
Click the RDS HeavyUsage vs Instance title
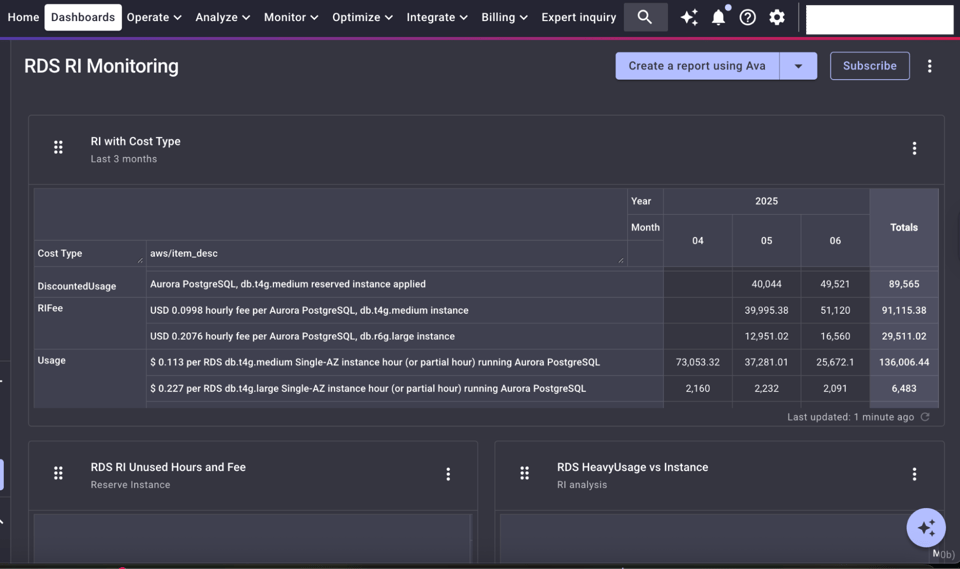[632, 467]
